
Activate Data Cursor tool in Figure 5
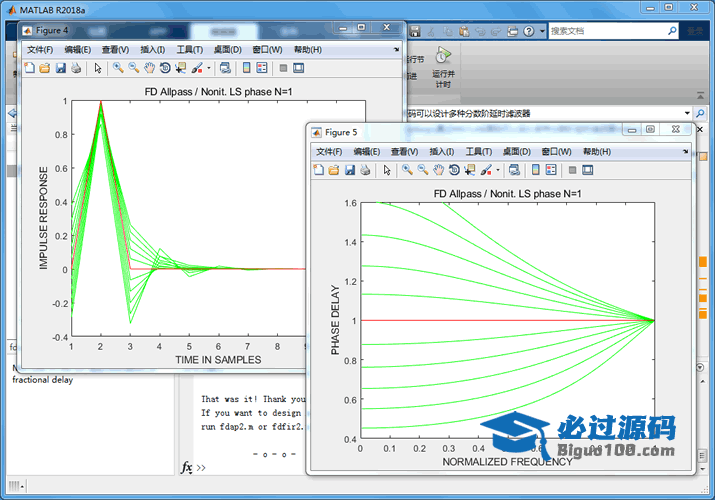click(470, 170)
